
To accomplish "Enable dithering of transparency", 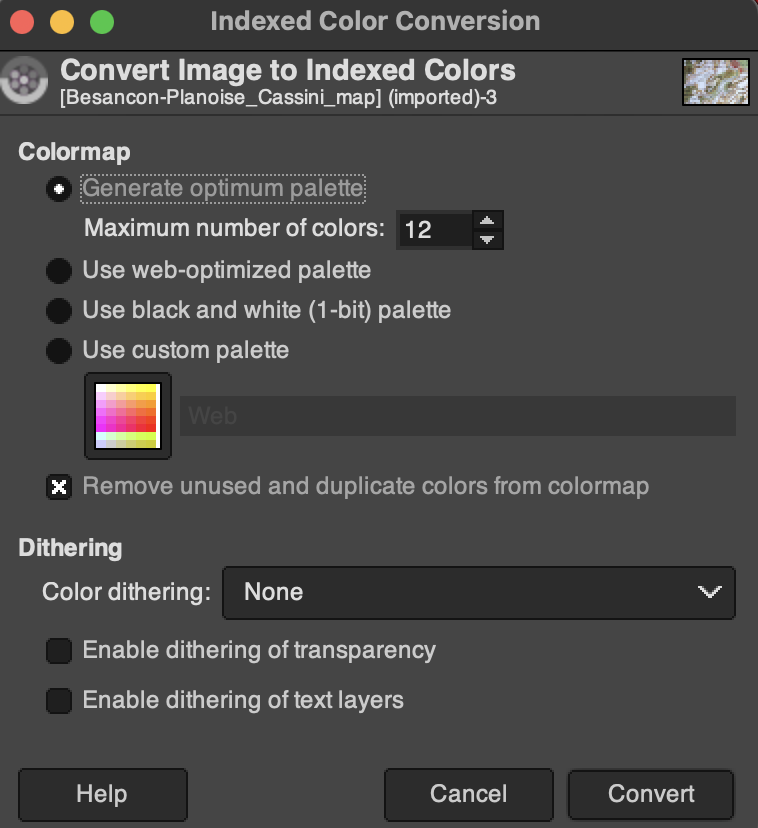I will tap(60, 651).
